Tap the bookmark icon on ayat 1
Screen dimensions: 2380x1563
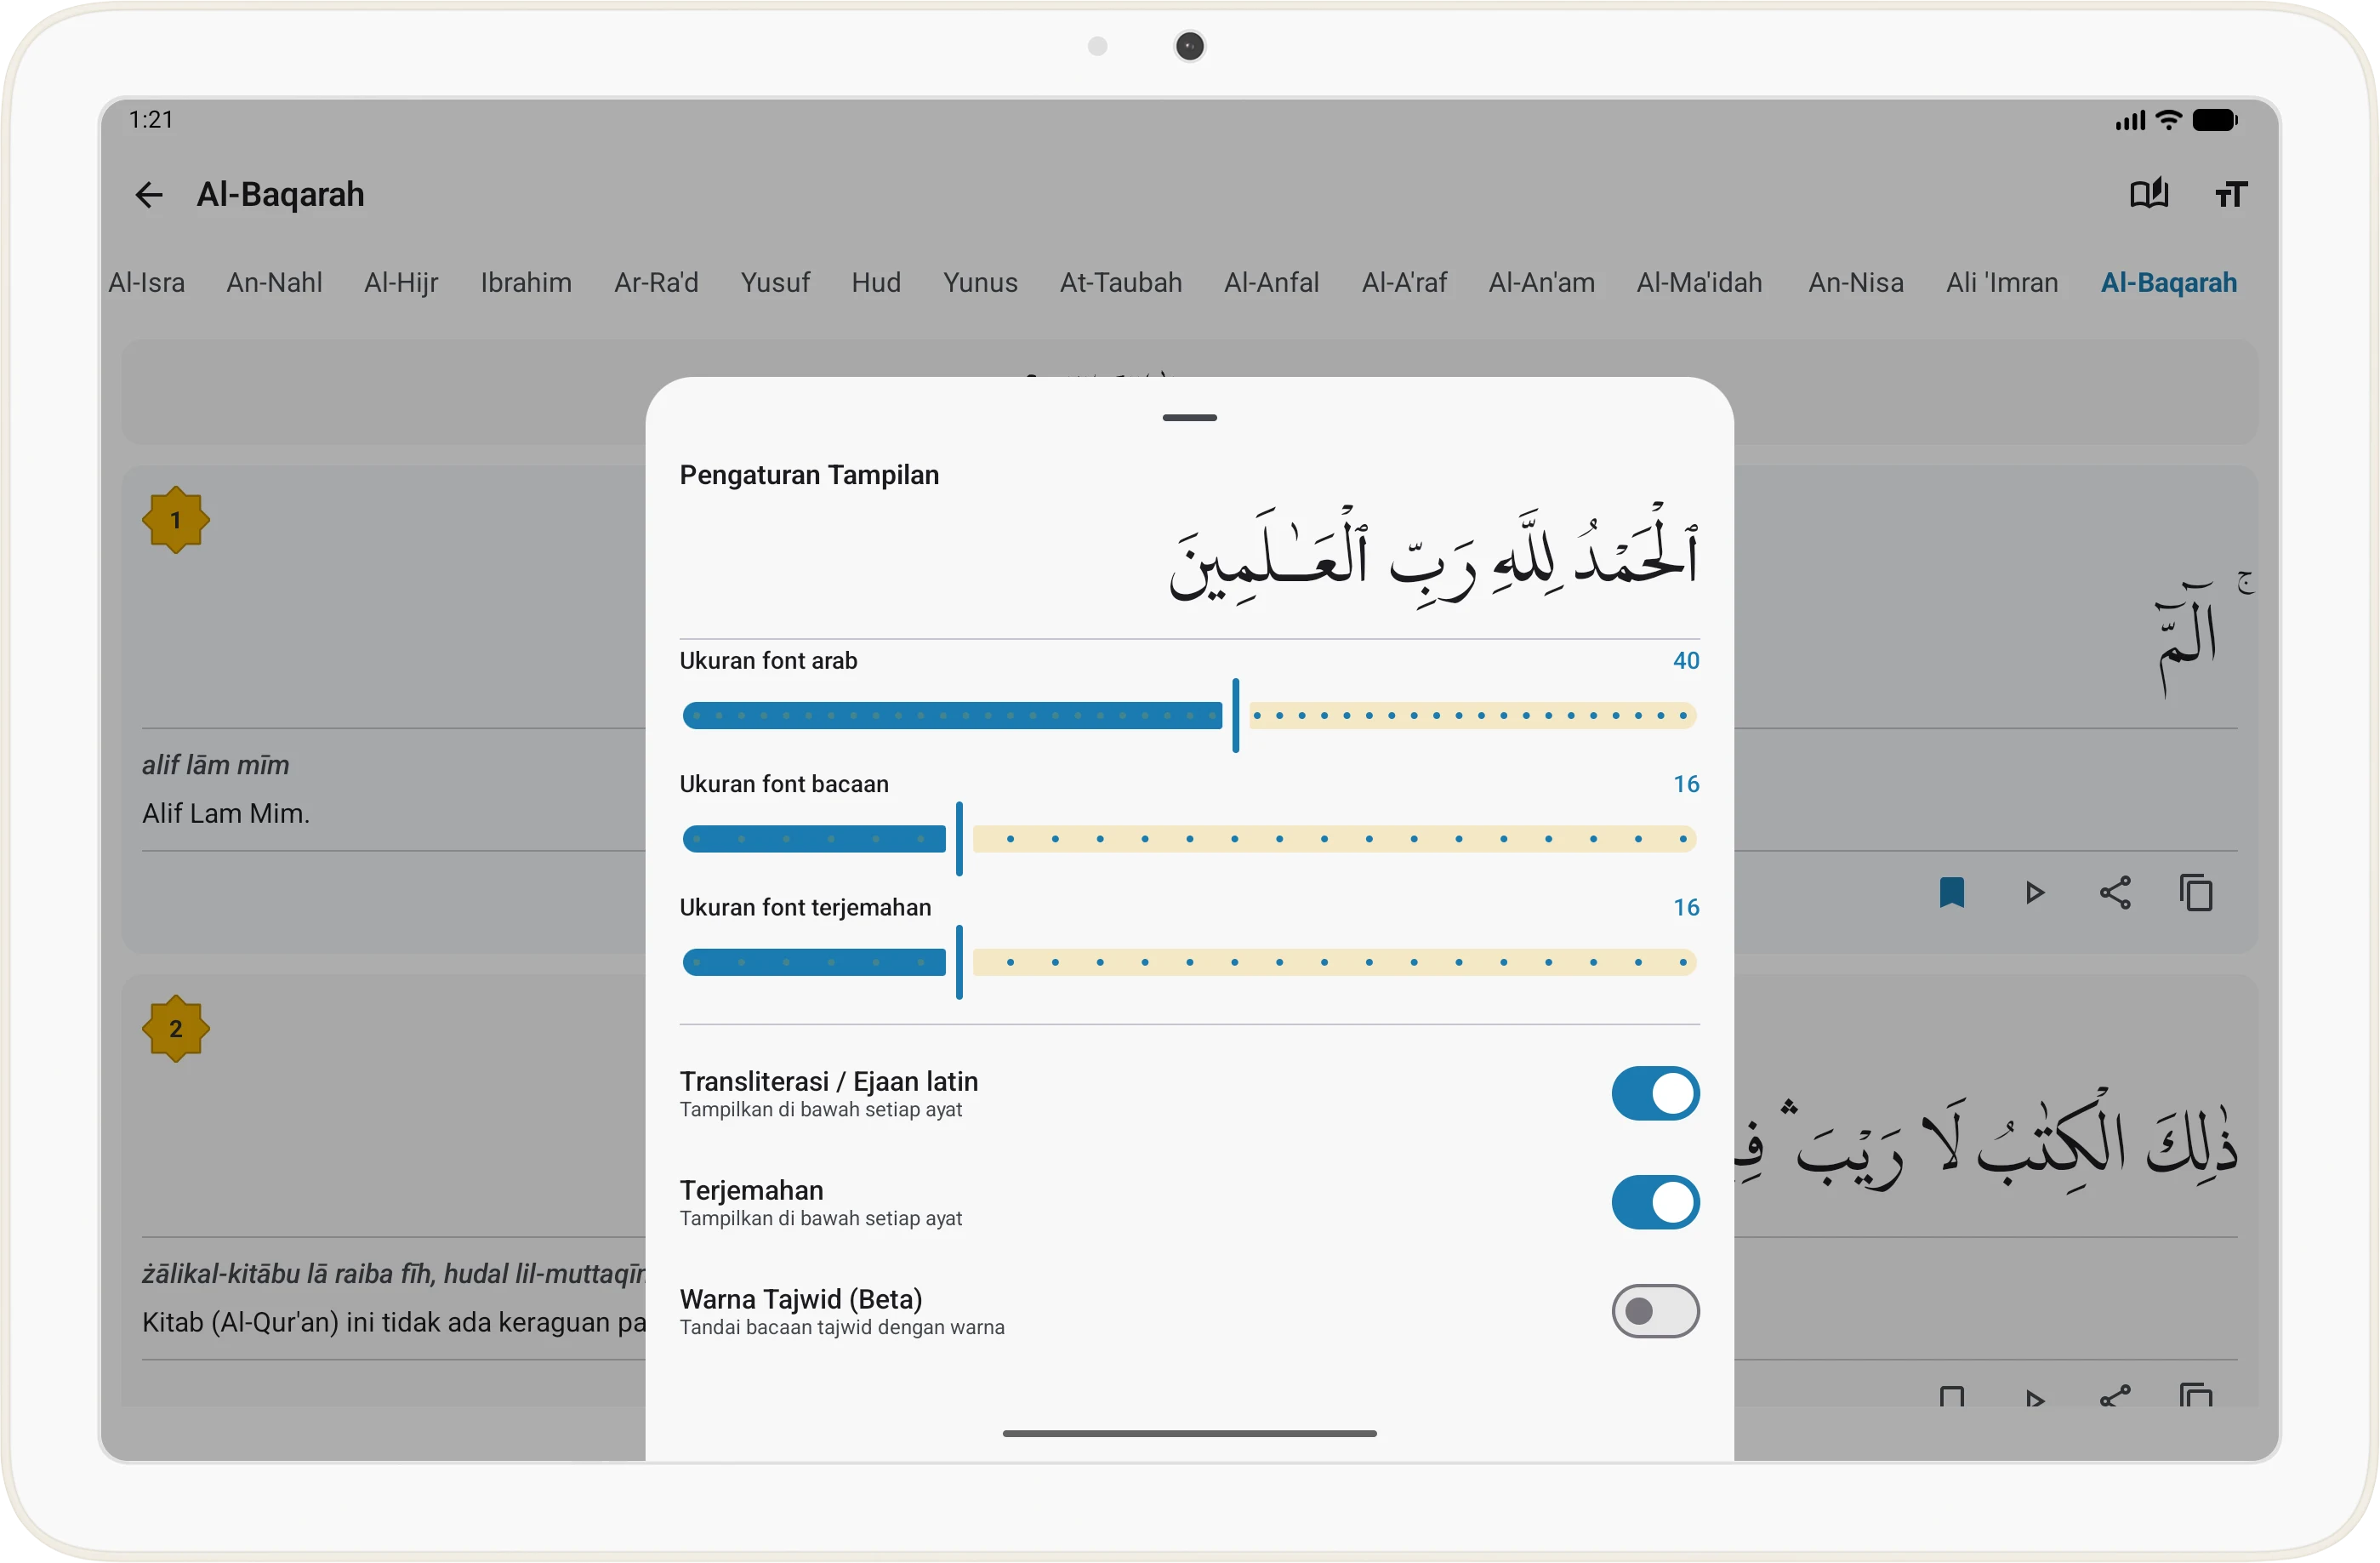click(x=1952, y=892)
